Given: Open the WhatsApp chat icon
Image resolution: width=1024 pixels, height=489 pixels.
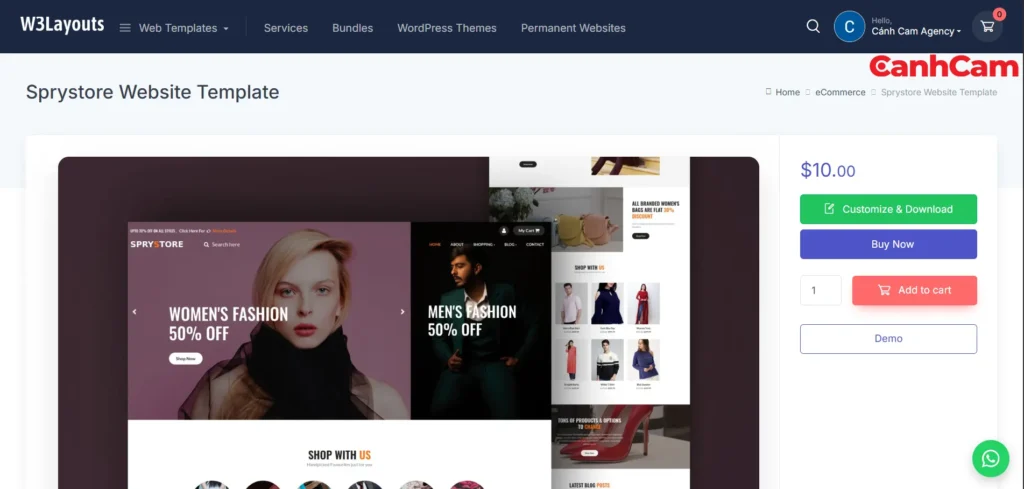Looking at the screenshot, I should 991,458.
